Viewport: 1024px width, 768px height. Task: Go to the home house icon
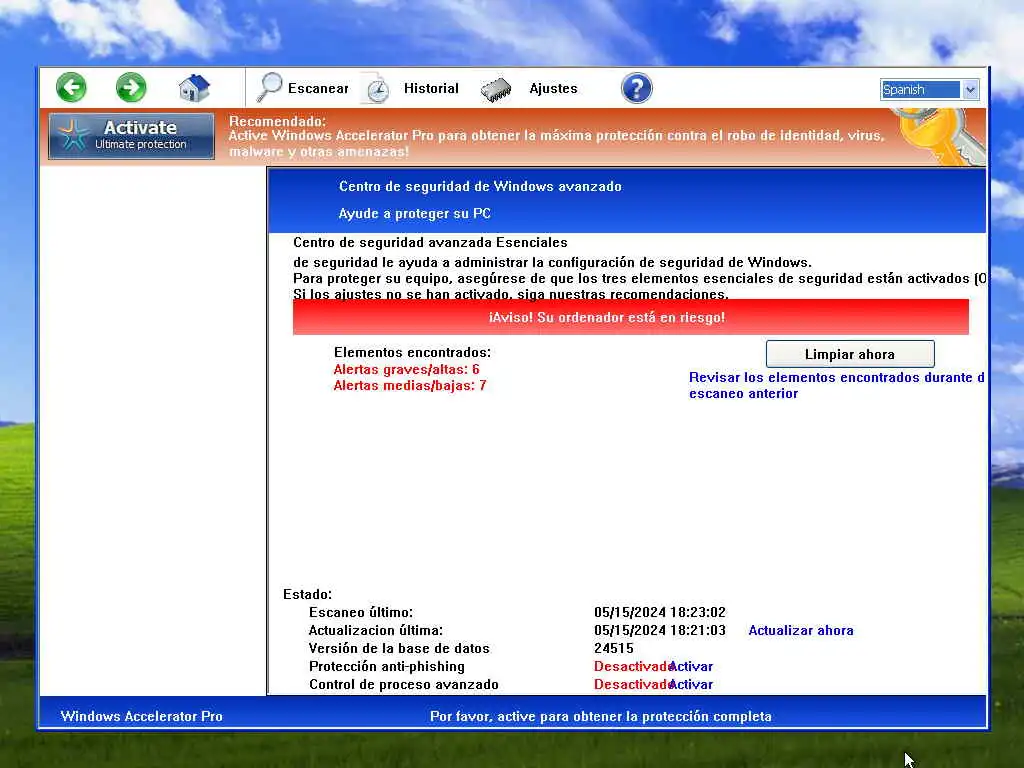click(194, 88)
